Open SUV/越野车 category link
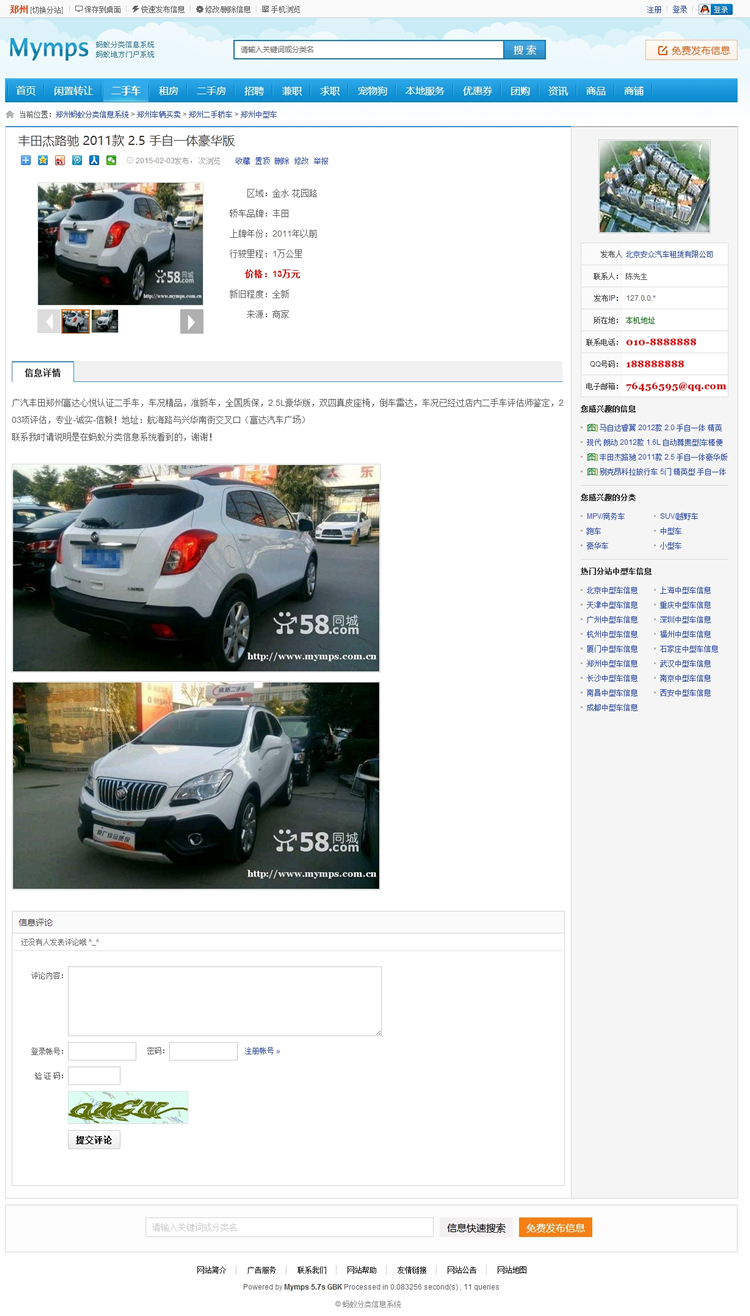This screenshot has width=750, height=1316. [679, 516]
